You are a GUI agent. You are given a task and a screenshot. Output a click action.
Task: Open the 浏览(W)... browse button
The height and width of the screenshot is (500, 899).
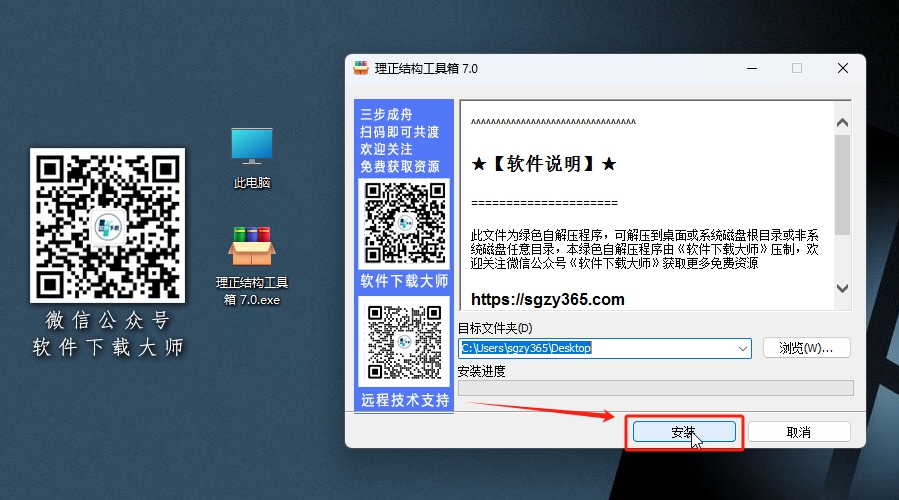(x=806, y=348)
